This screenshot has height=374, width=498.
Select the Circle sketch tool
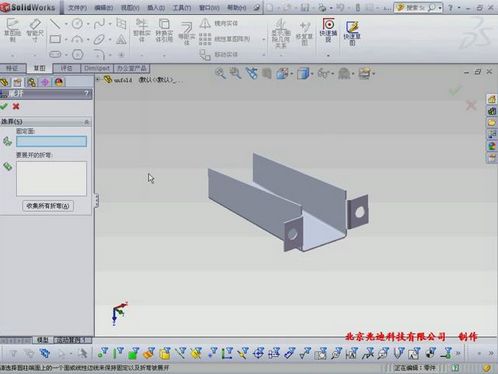click(77, 24)
